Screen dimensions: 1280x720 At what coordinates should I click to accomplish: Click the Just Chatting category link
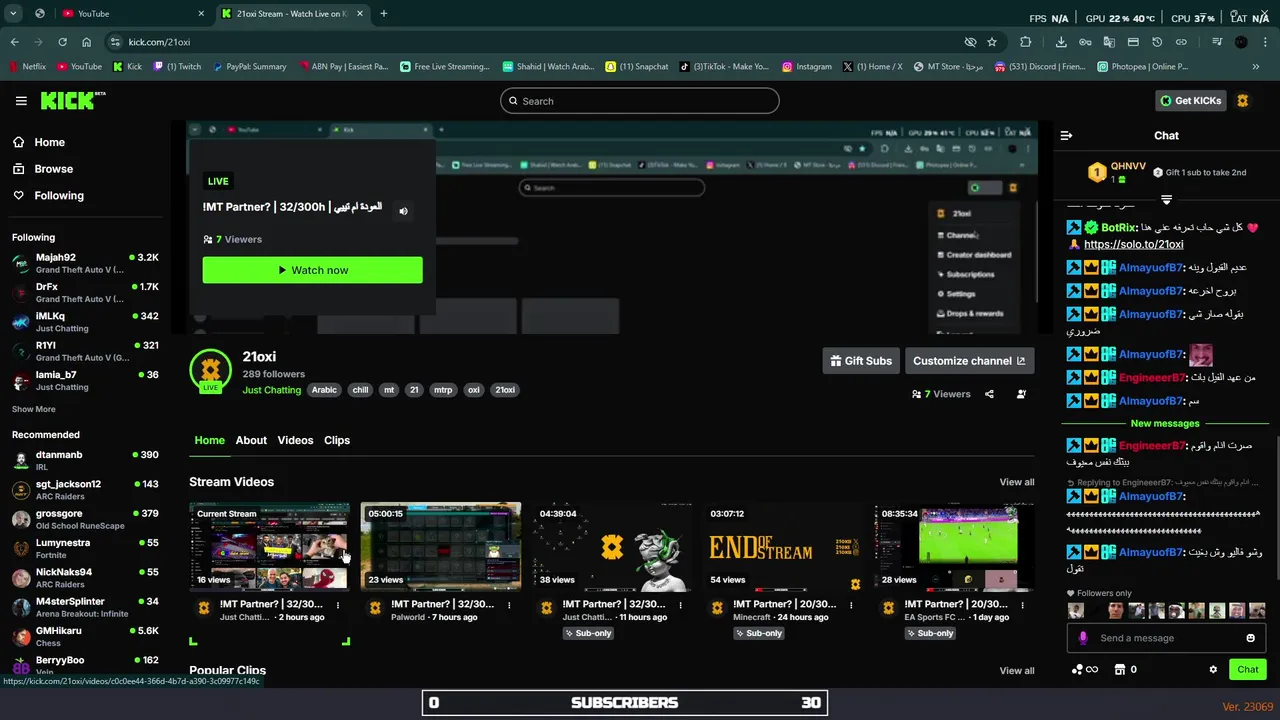click(272, 390)
